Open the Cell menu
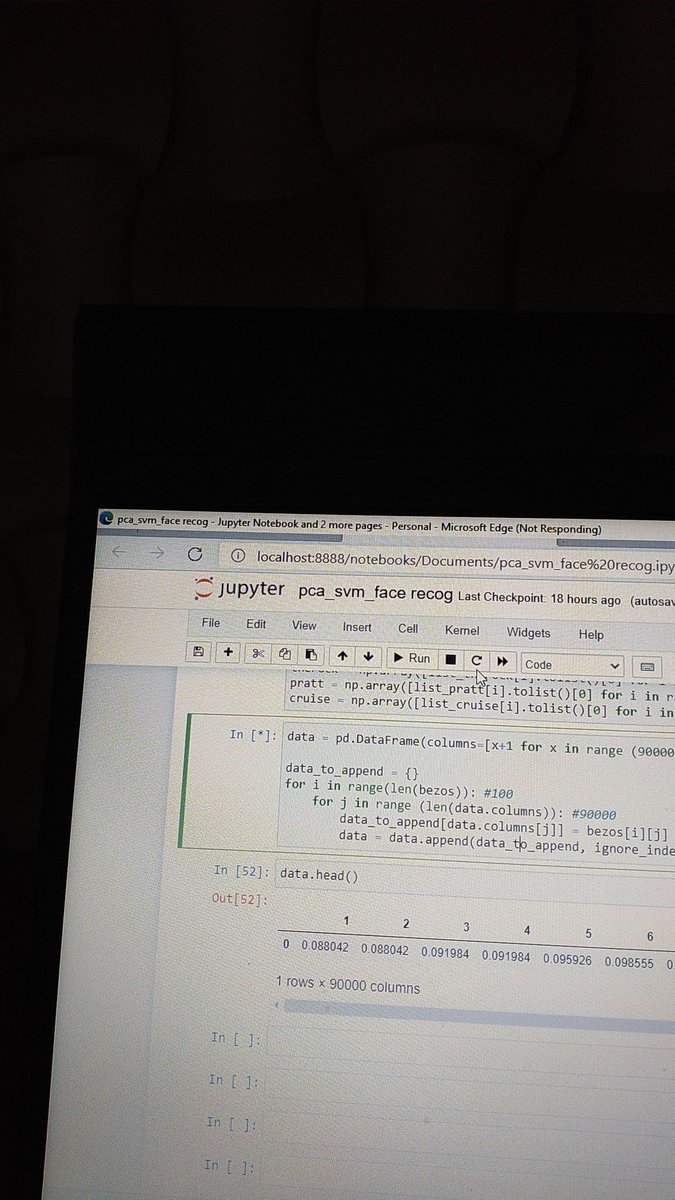 [x=408, y=629]
